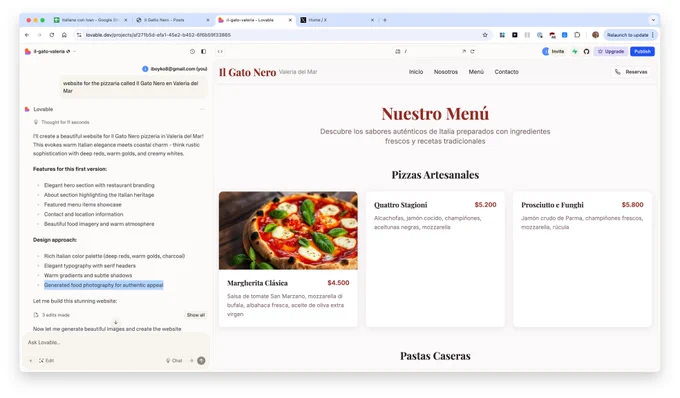Click the send arrow in the chat box
The image size is (680, 398).
(x=201, y=360)
